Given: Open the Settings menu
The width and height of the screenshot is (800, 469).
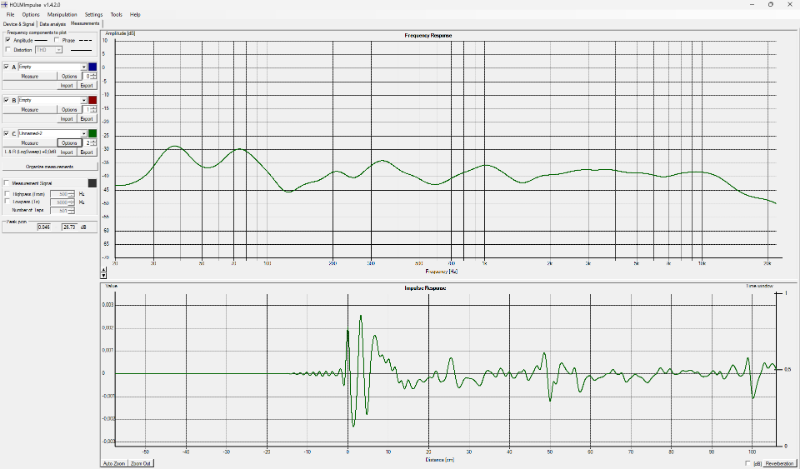Looking at the screenshot, I should pos(93,14).
